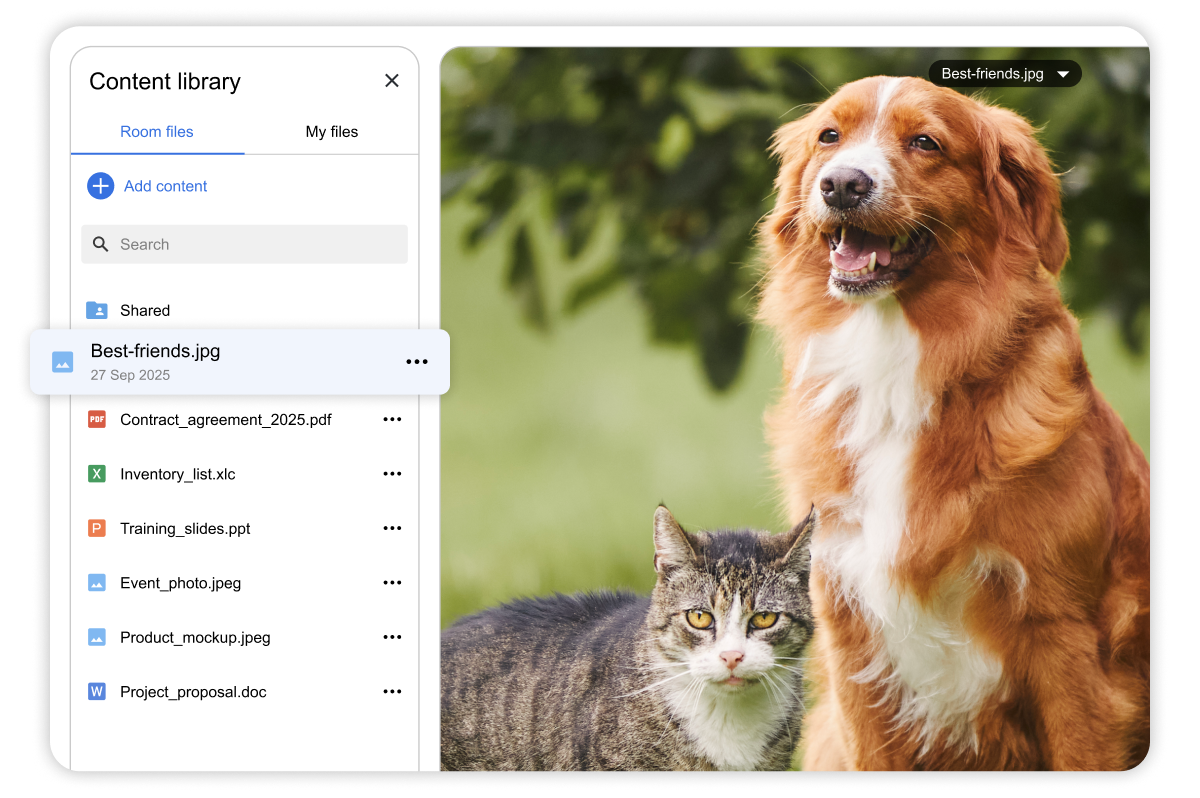This screenshot has width=1200, height=798.
Task: Show more options for Training_slides.ppt
Action: coord(392,528)
